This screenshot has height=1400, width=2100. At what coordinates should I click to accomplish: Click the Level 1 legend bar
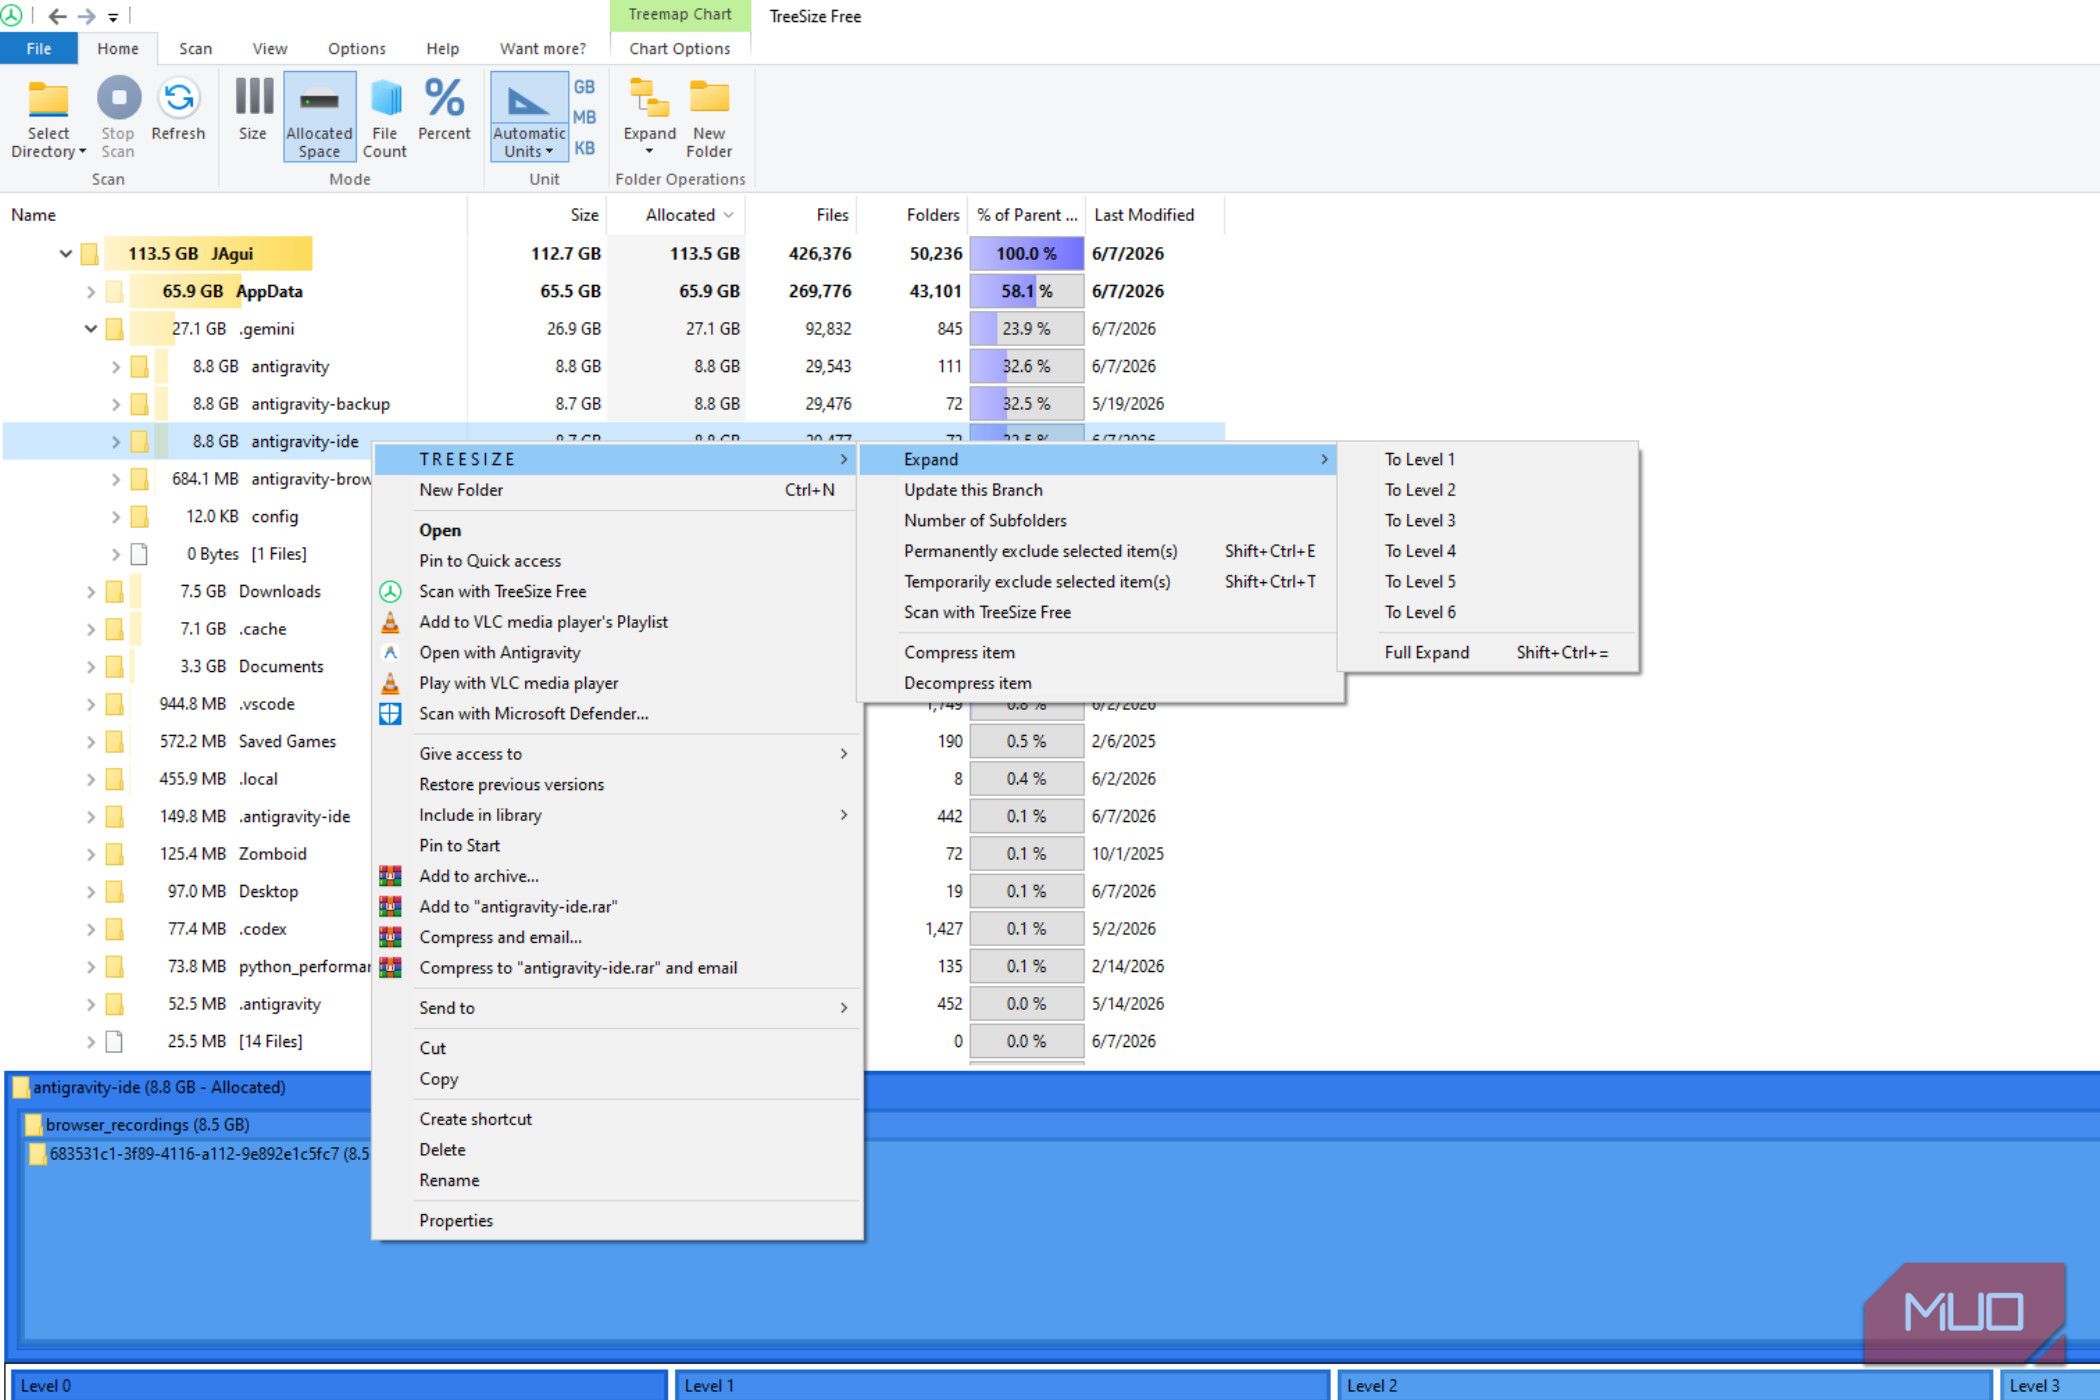pos(1002,1385)
